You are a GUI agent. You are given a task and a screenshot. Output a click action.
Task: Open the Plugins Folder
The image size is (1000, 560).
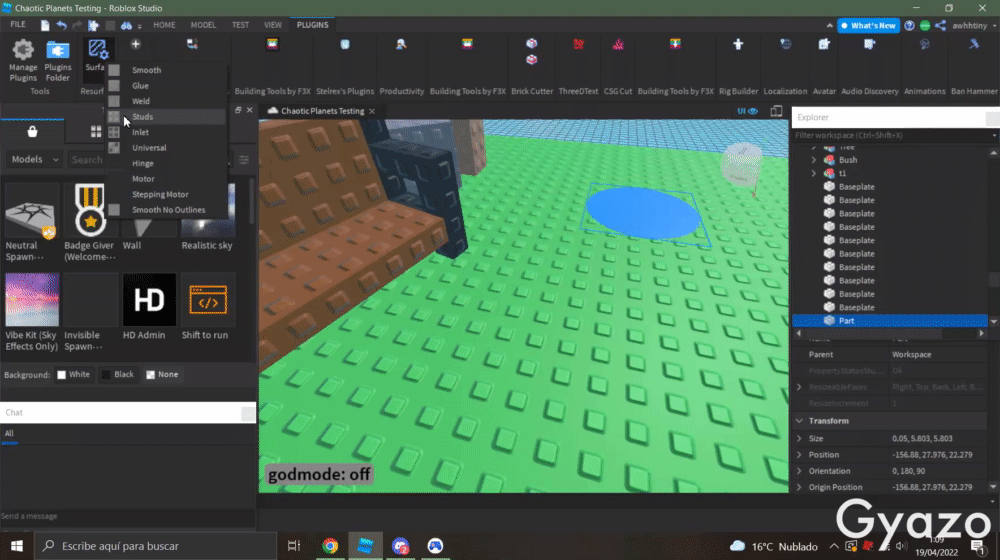click(x=57, y=60)
